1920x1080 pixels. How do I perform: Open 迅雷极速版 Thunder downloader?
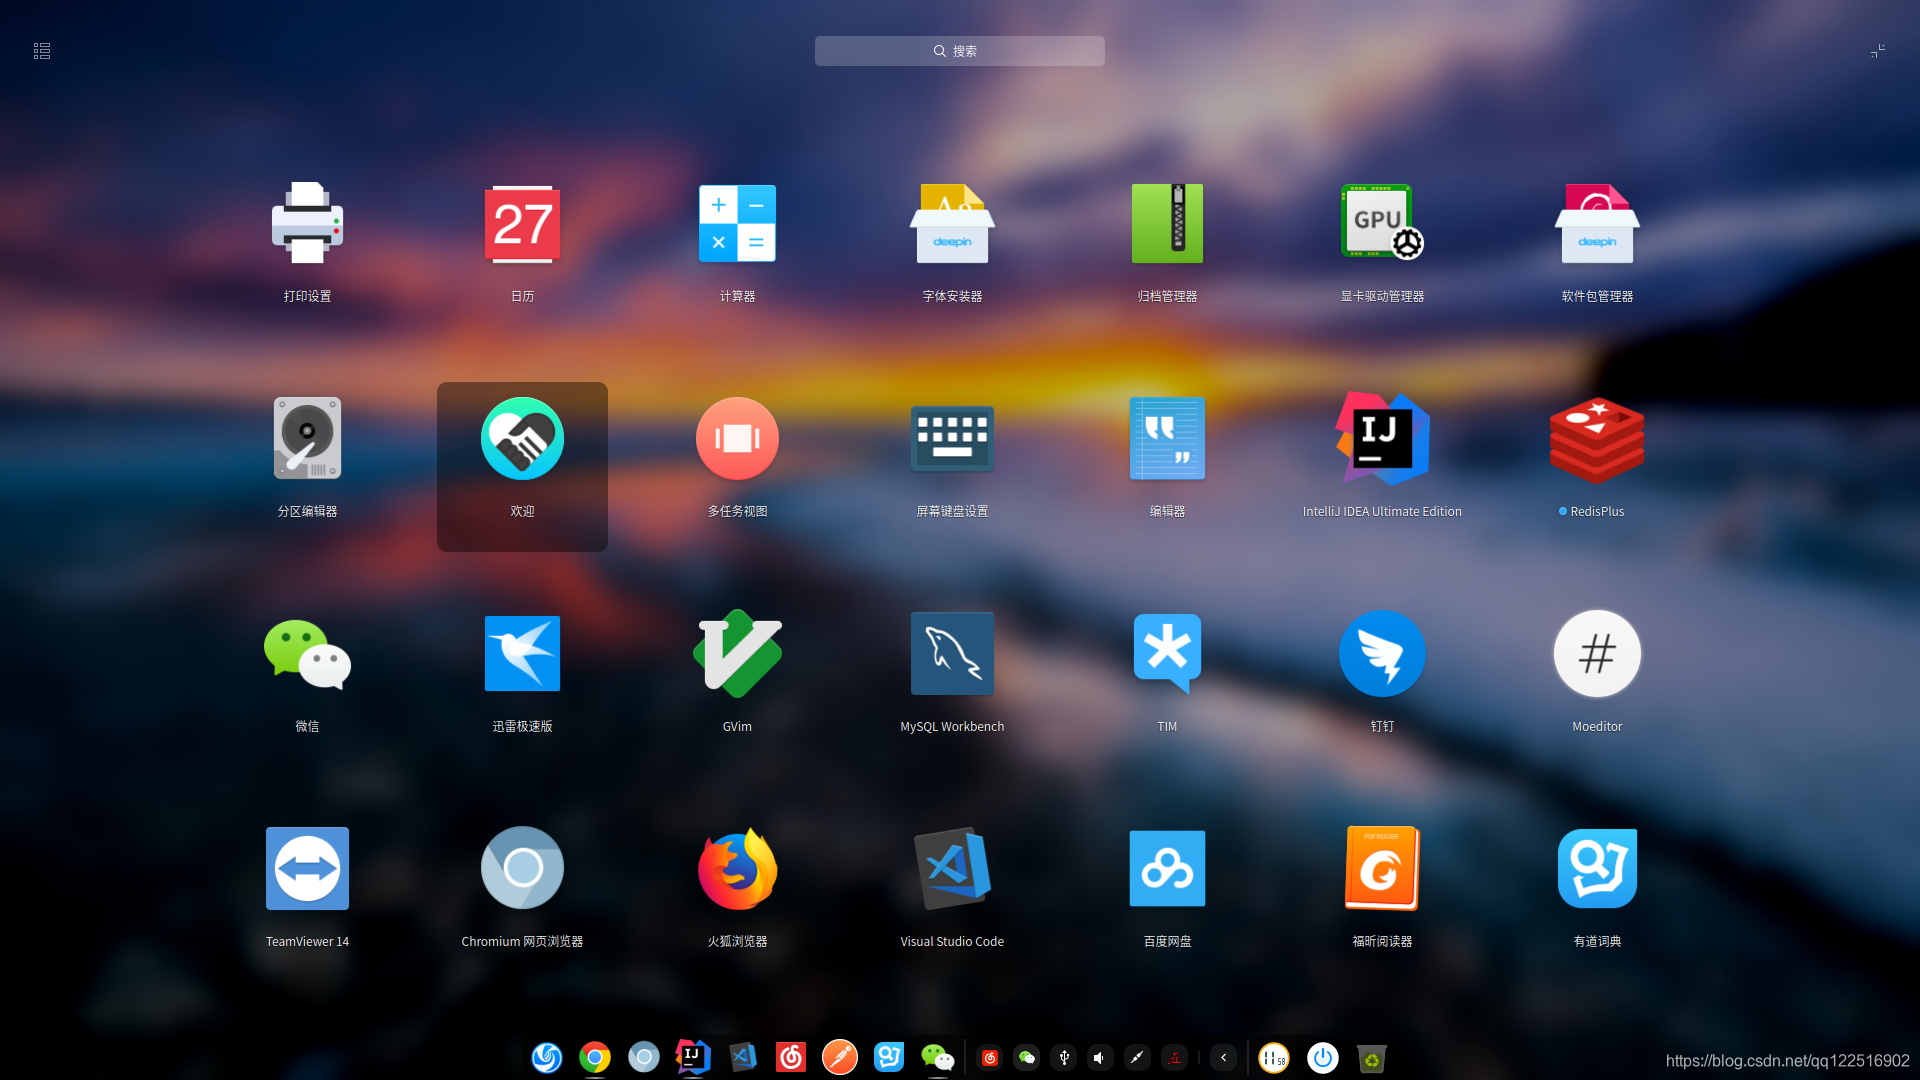tap(522, 653)
